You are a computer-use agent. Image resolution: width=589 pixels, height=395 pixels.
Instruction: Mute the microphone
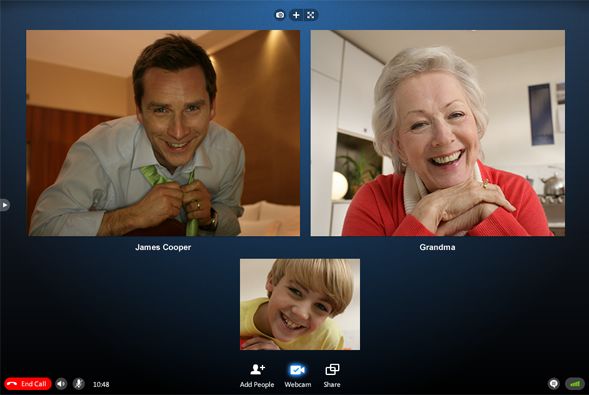coord(79,384)
